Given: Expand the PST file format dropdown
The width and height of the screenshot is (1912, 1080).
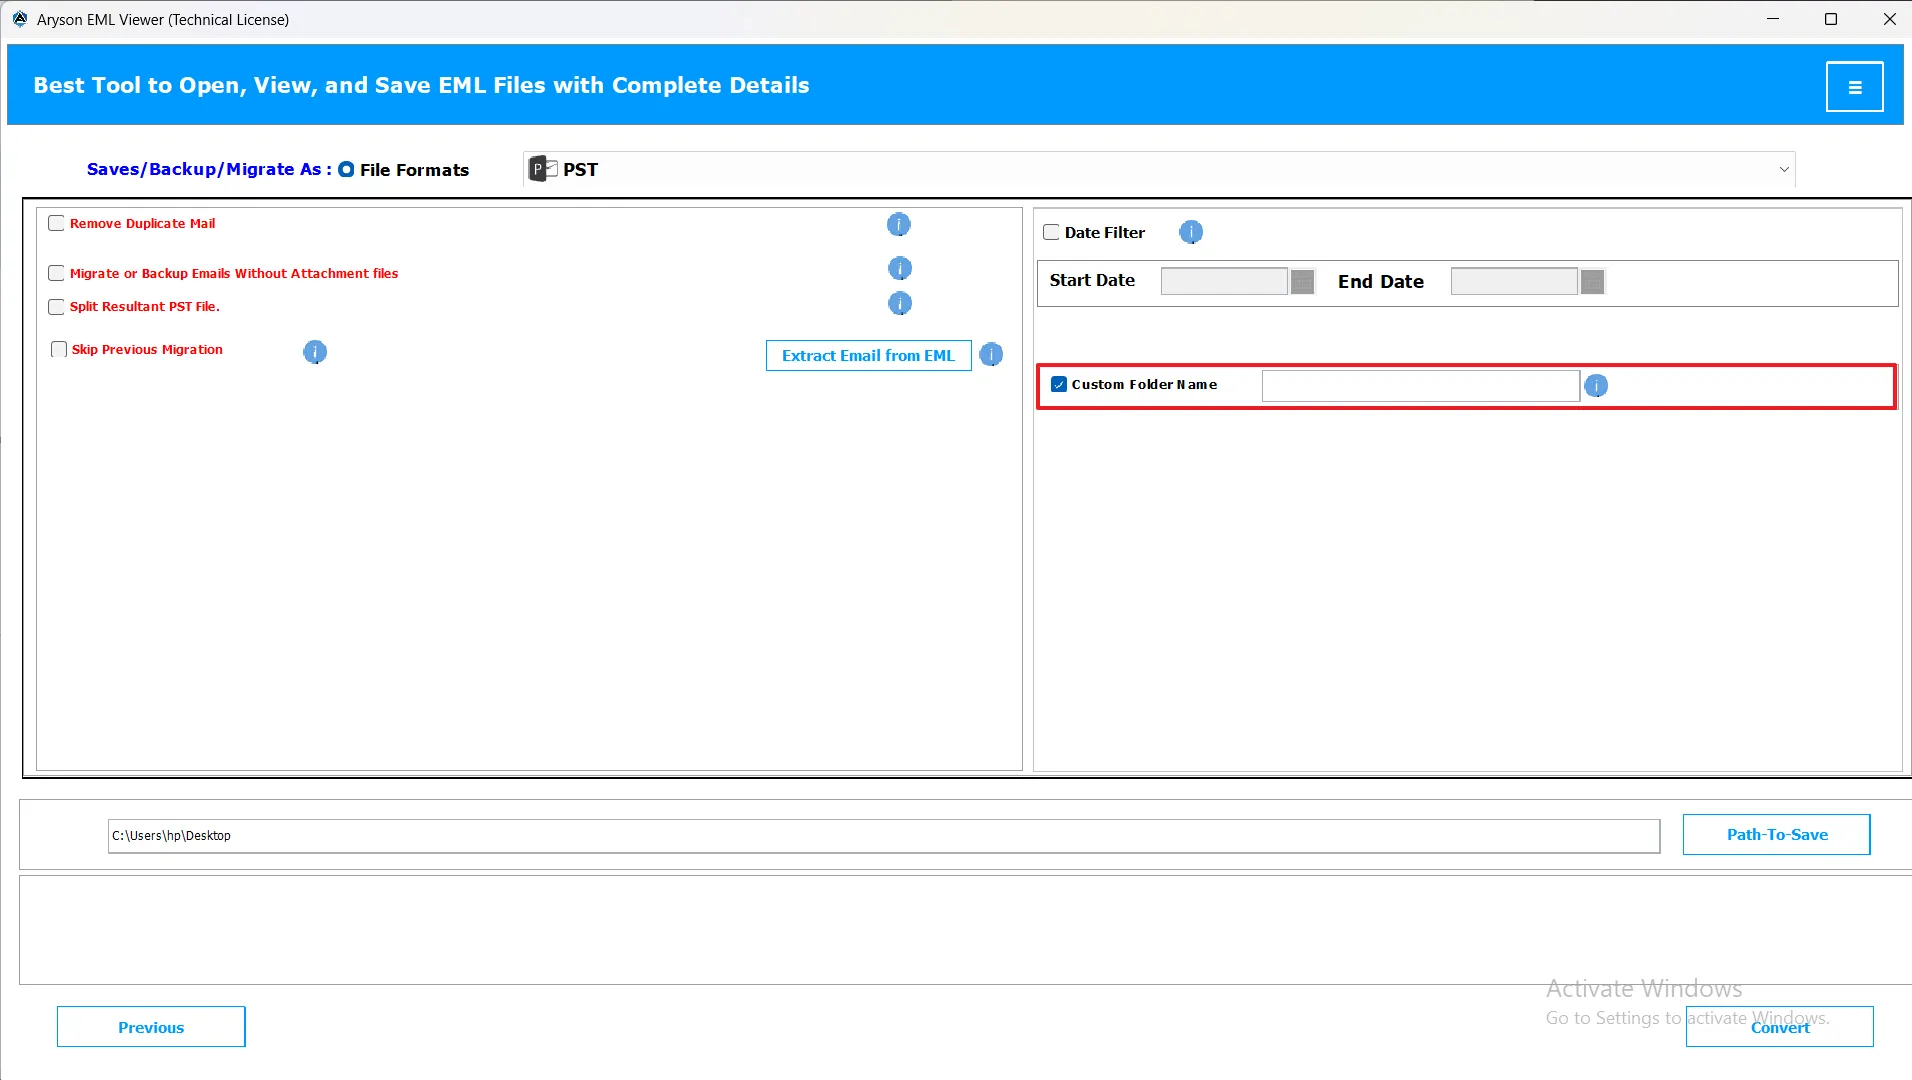Looking at the screenshot, I should coord(1783,170).
